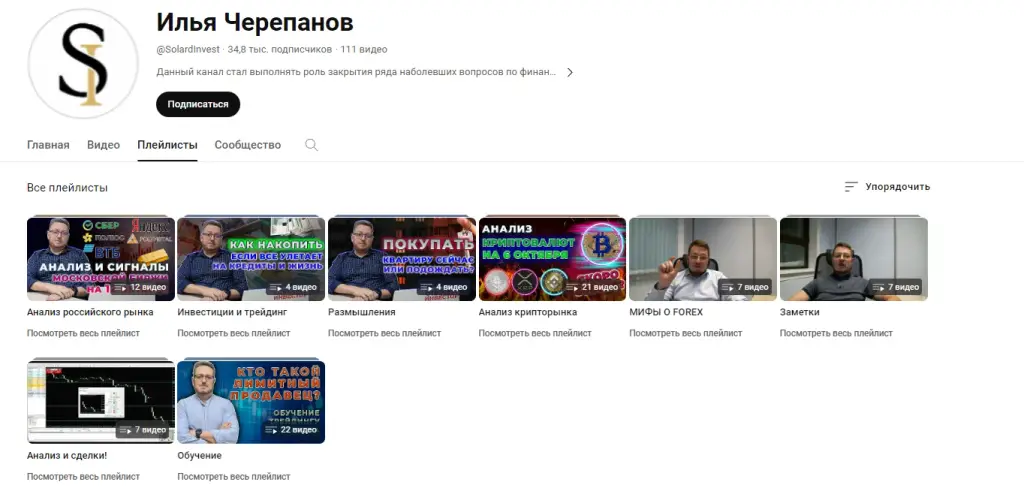Expand the channel description chevron arrow
Image resolution: width=1024 pixels, height=497 pixels.
(569, 72)
